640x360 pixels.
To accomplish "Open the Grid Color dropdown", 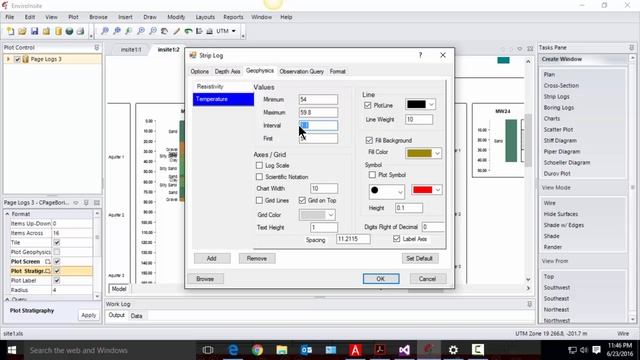I will click(331, 215).
